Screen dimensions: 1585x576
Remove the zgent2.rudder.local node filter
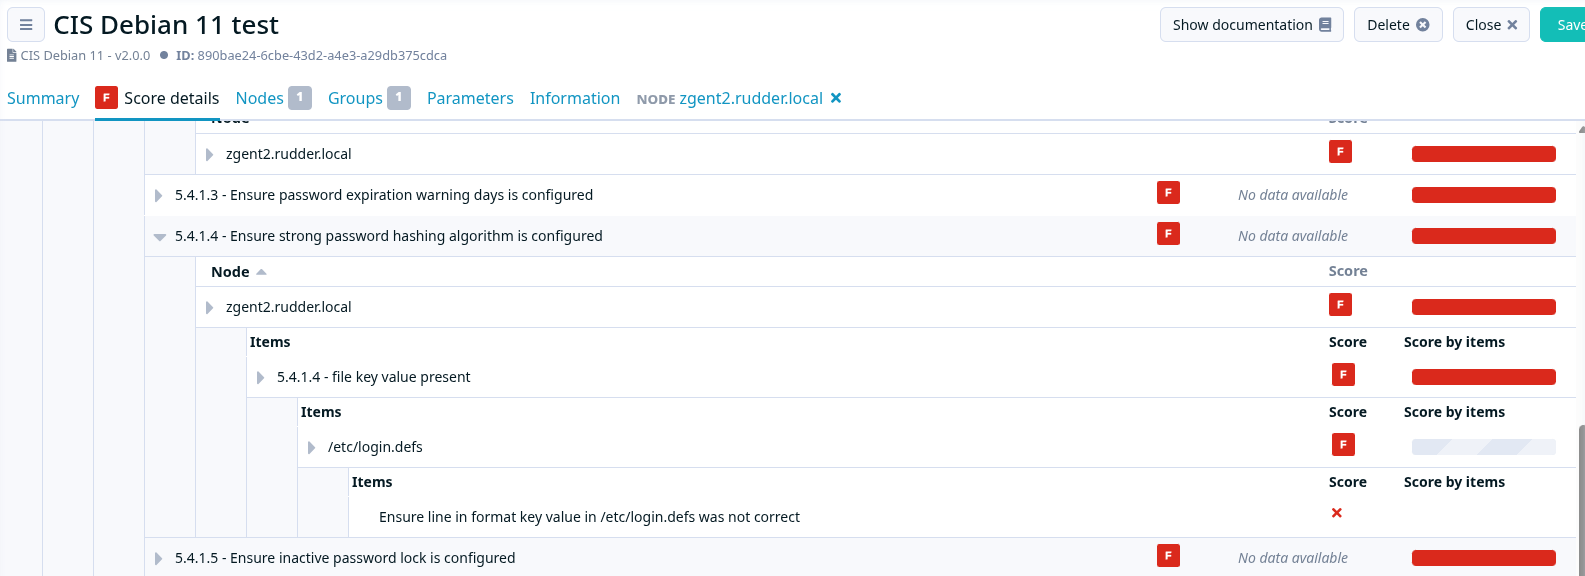click(836, 98)
